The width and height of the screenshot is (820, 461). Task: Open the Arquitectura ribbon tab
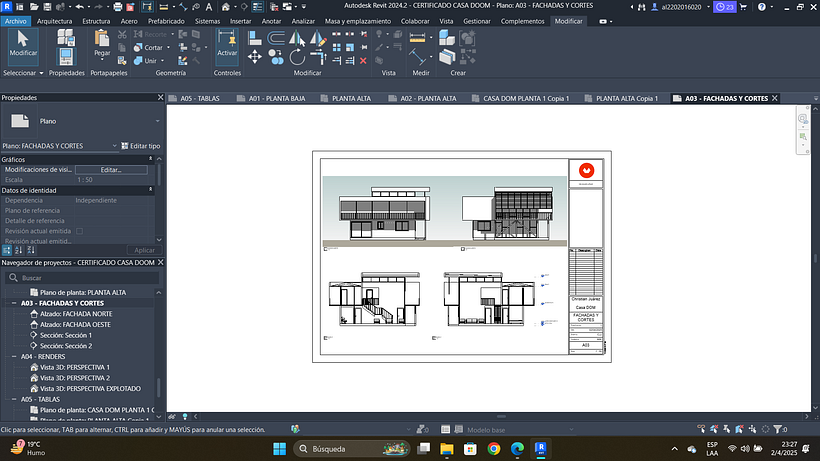click(54, 21)
